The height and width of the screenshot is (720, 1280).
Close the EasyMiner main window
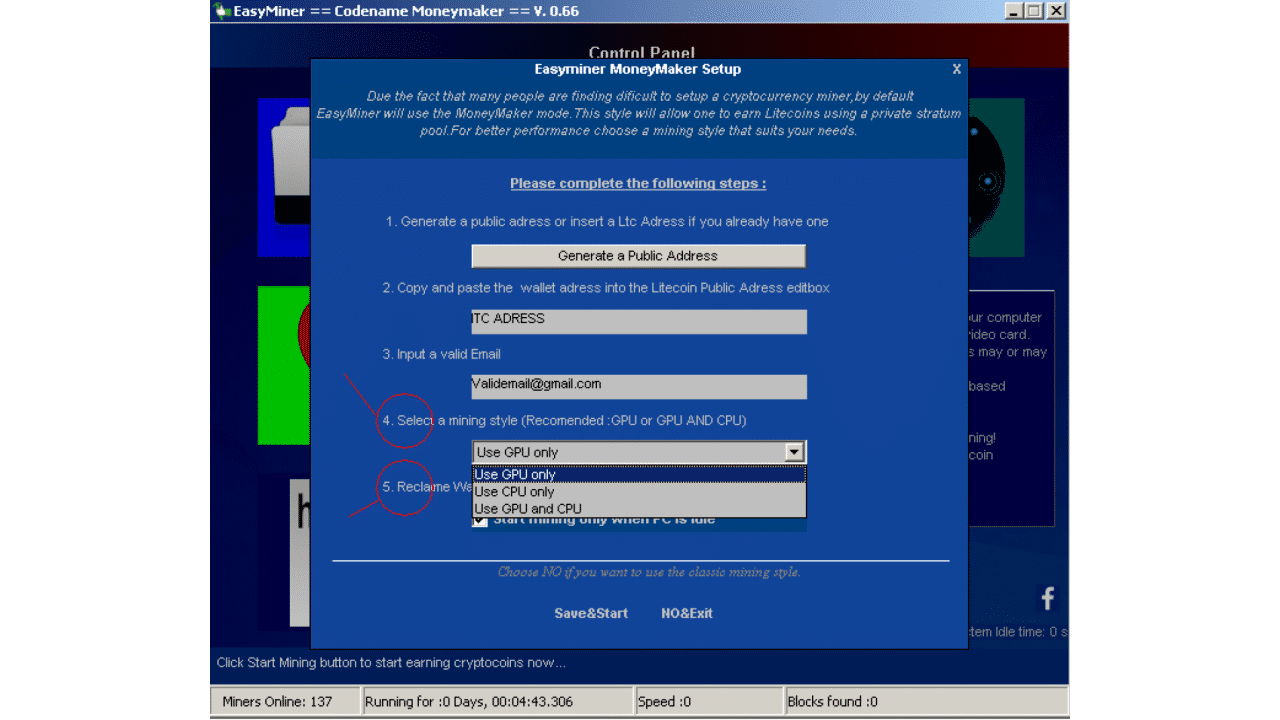1056,11
